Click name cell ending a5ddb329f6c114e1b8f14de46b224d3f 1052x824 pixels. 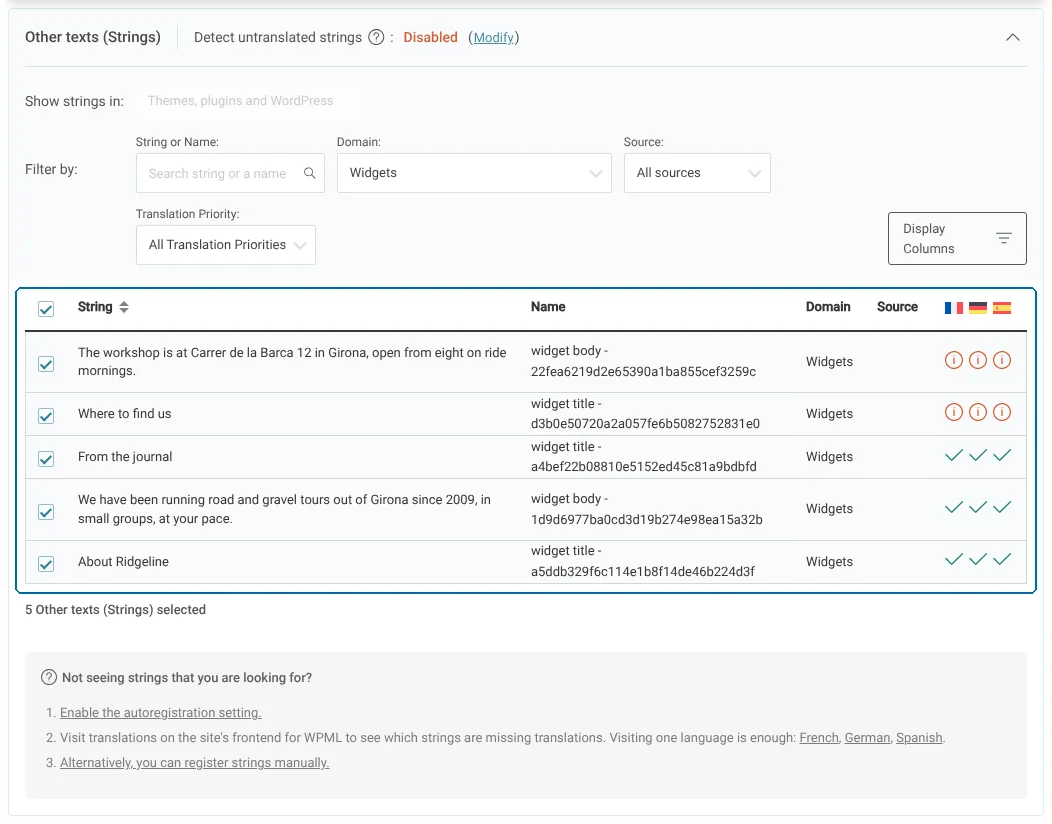tap(642, 561)
